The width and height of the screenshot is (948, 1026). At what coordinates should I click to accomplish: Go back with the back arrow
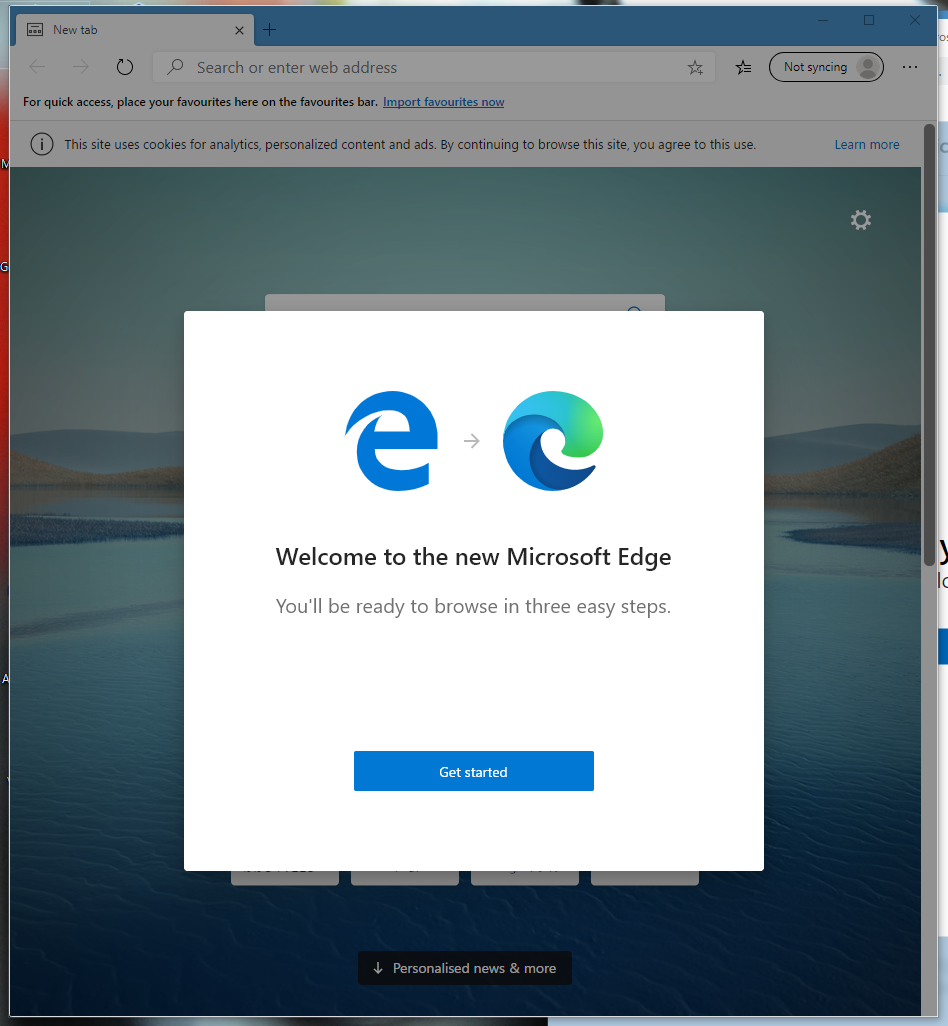click(x=37, y=67)
